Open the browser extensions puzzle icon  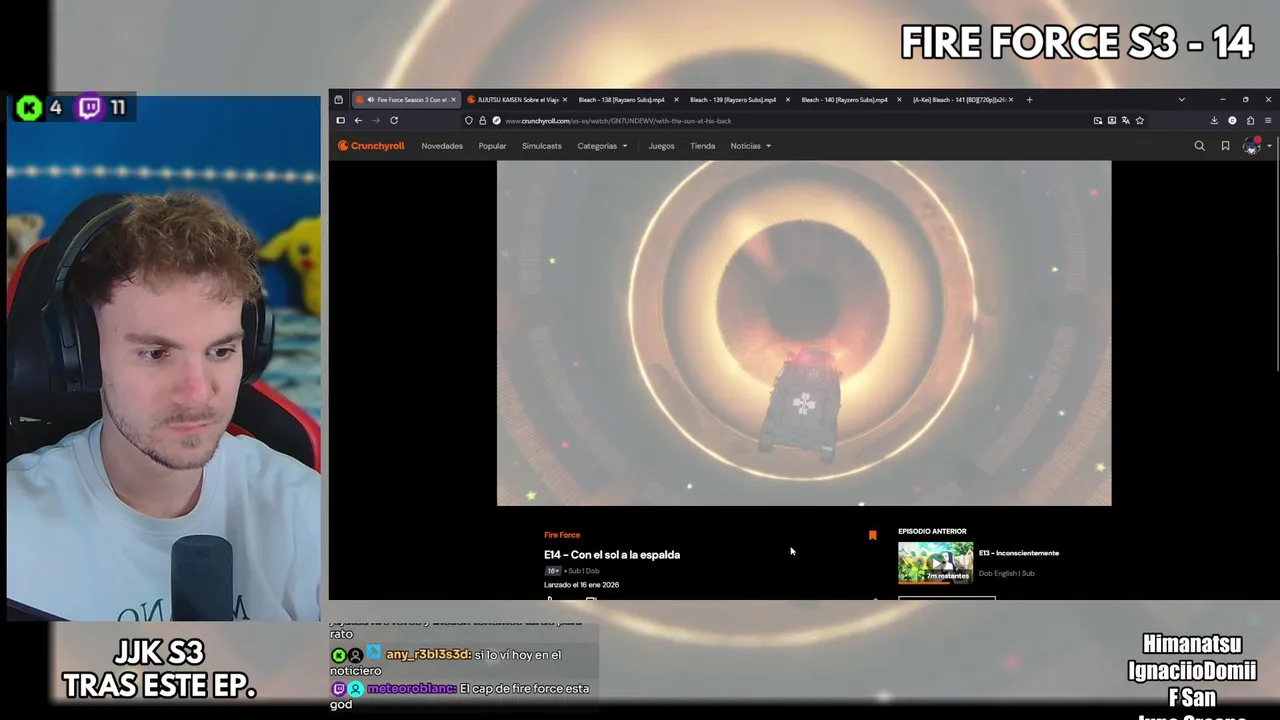click(1250, 120)
